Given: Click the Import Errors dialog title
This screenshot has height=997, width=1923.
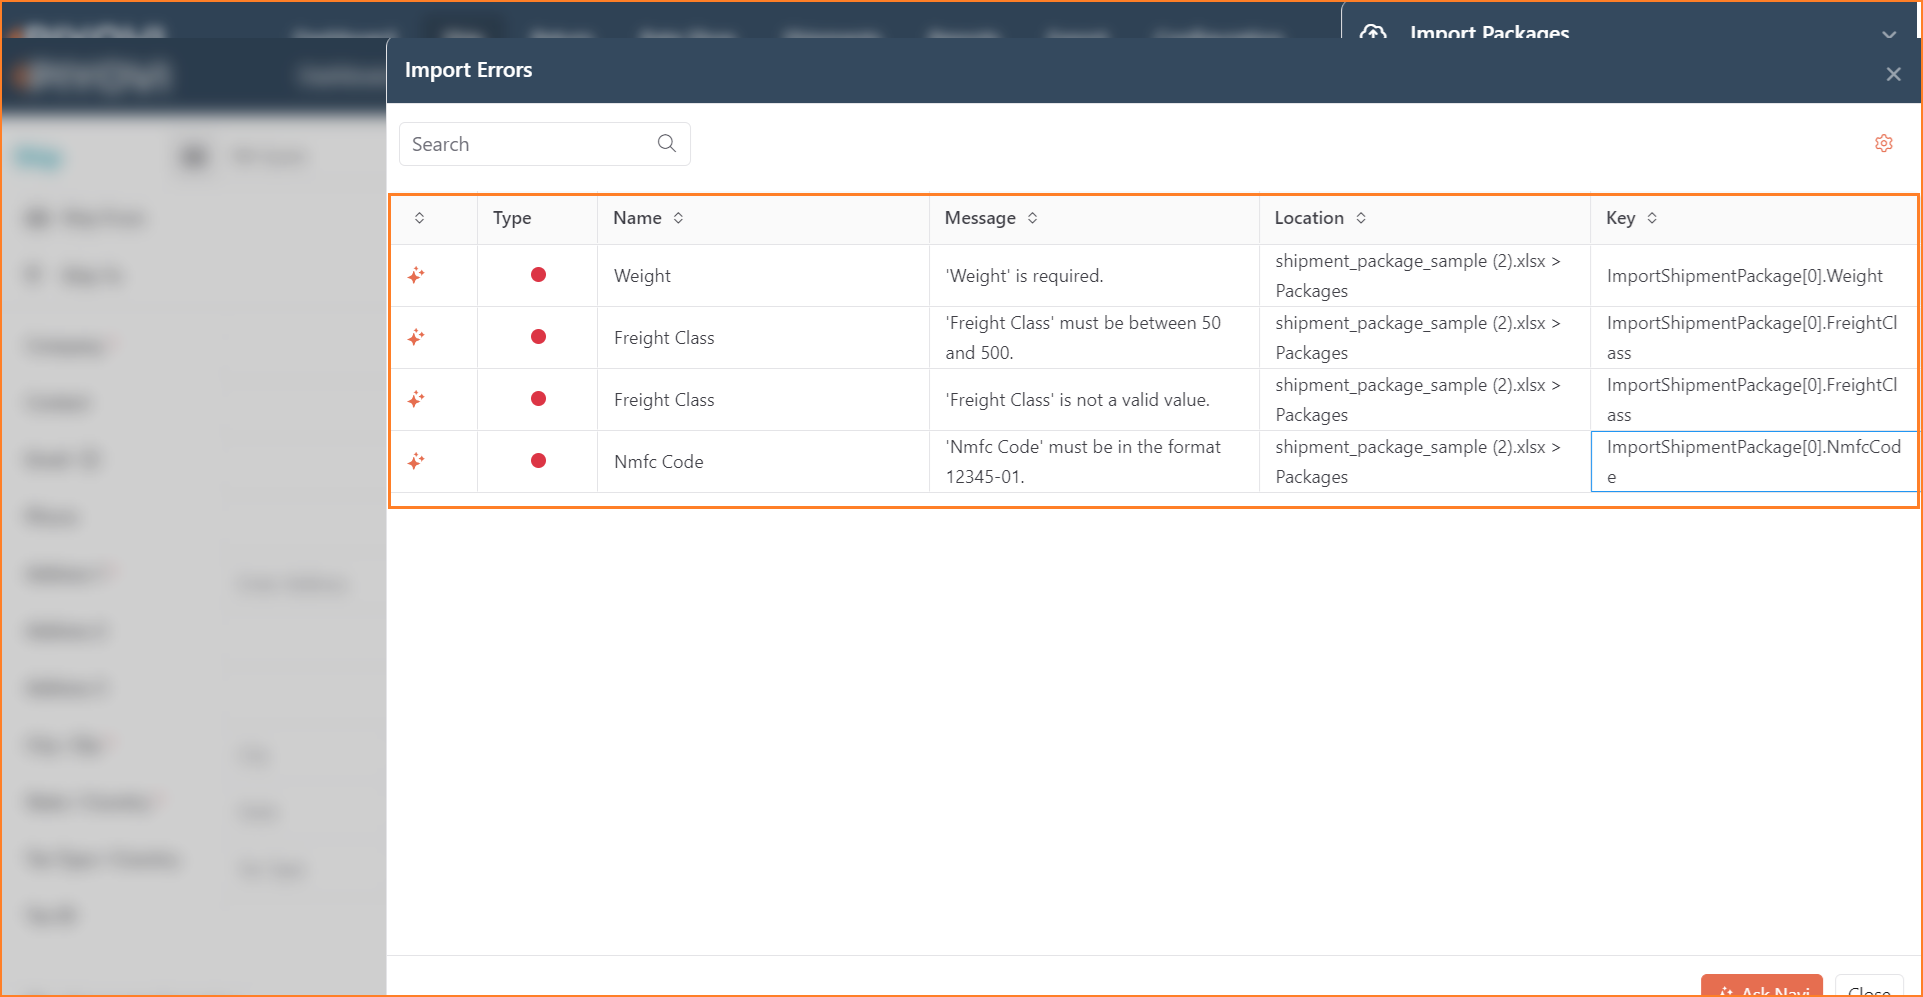Looking at the screenshot, I should click(468, 70).
